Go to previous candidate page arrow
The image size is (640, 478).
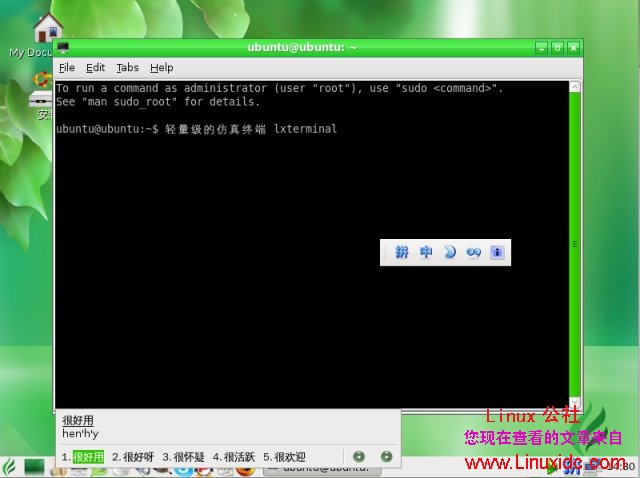359,456
